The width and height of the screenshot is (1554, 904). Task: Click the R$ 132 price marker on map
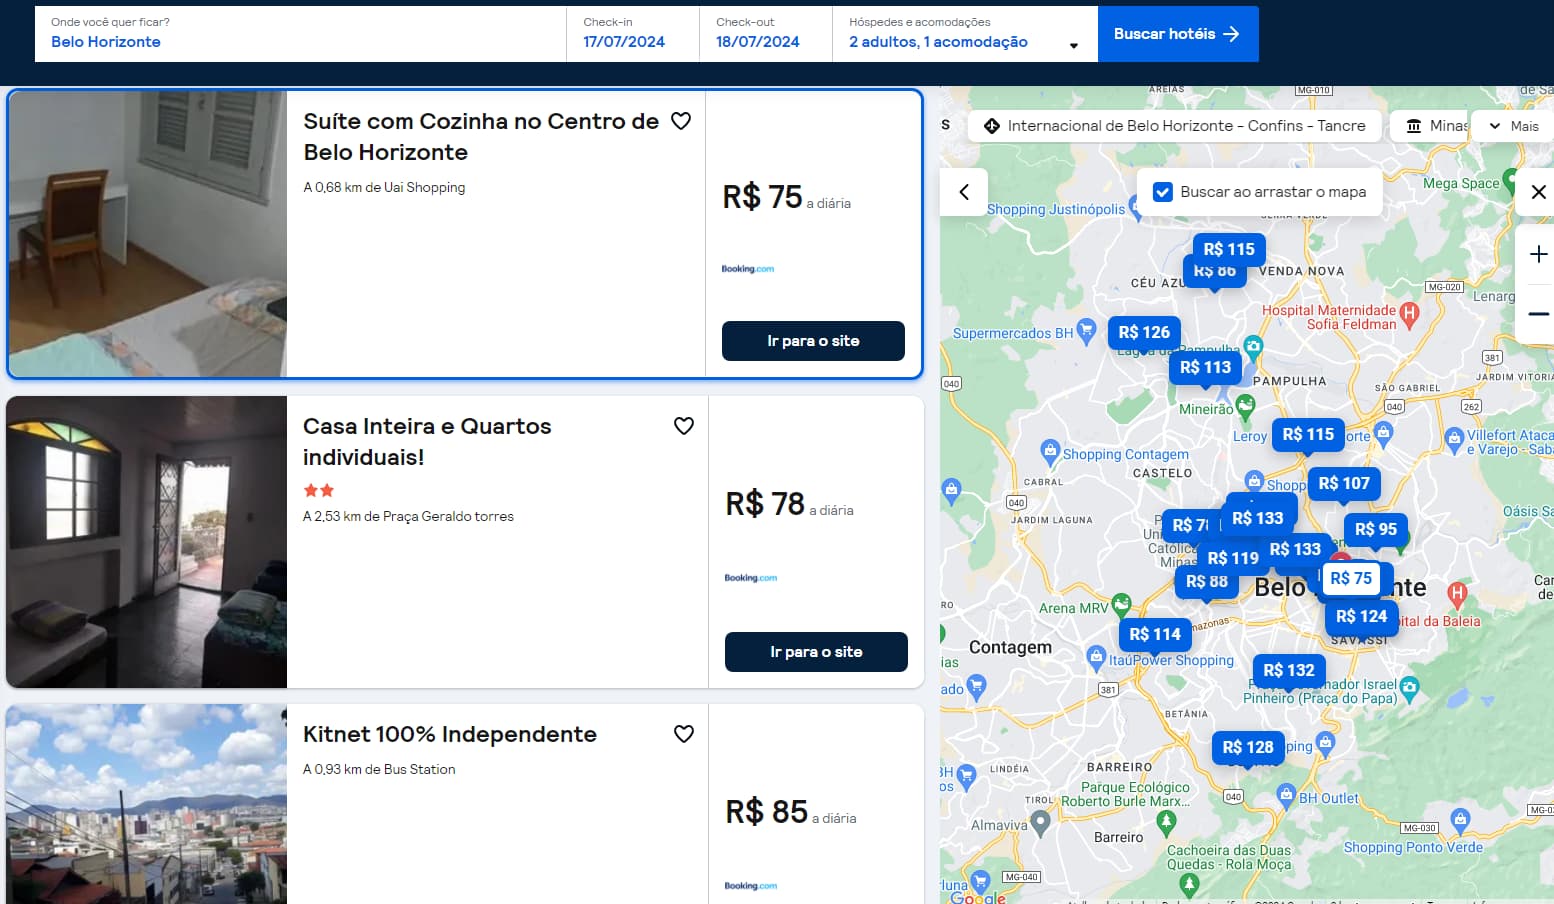[1288, 671]
